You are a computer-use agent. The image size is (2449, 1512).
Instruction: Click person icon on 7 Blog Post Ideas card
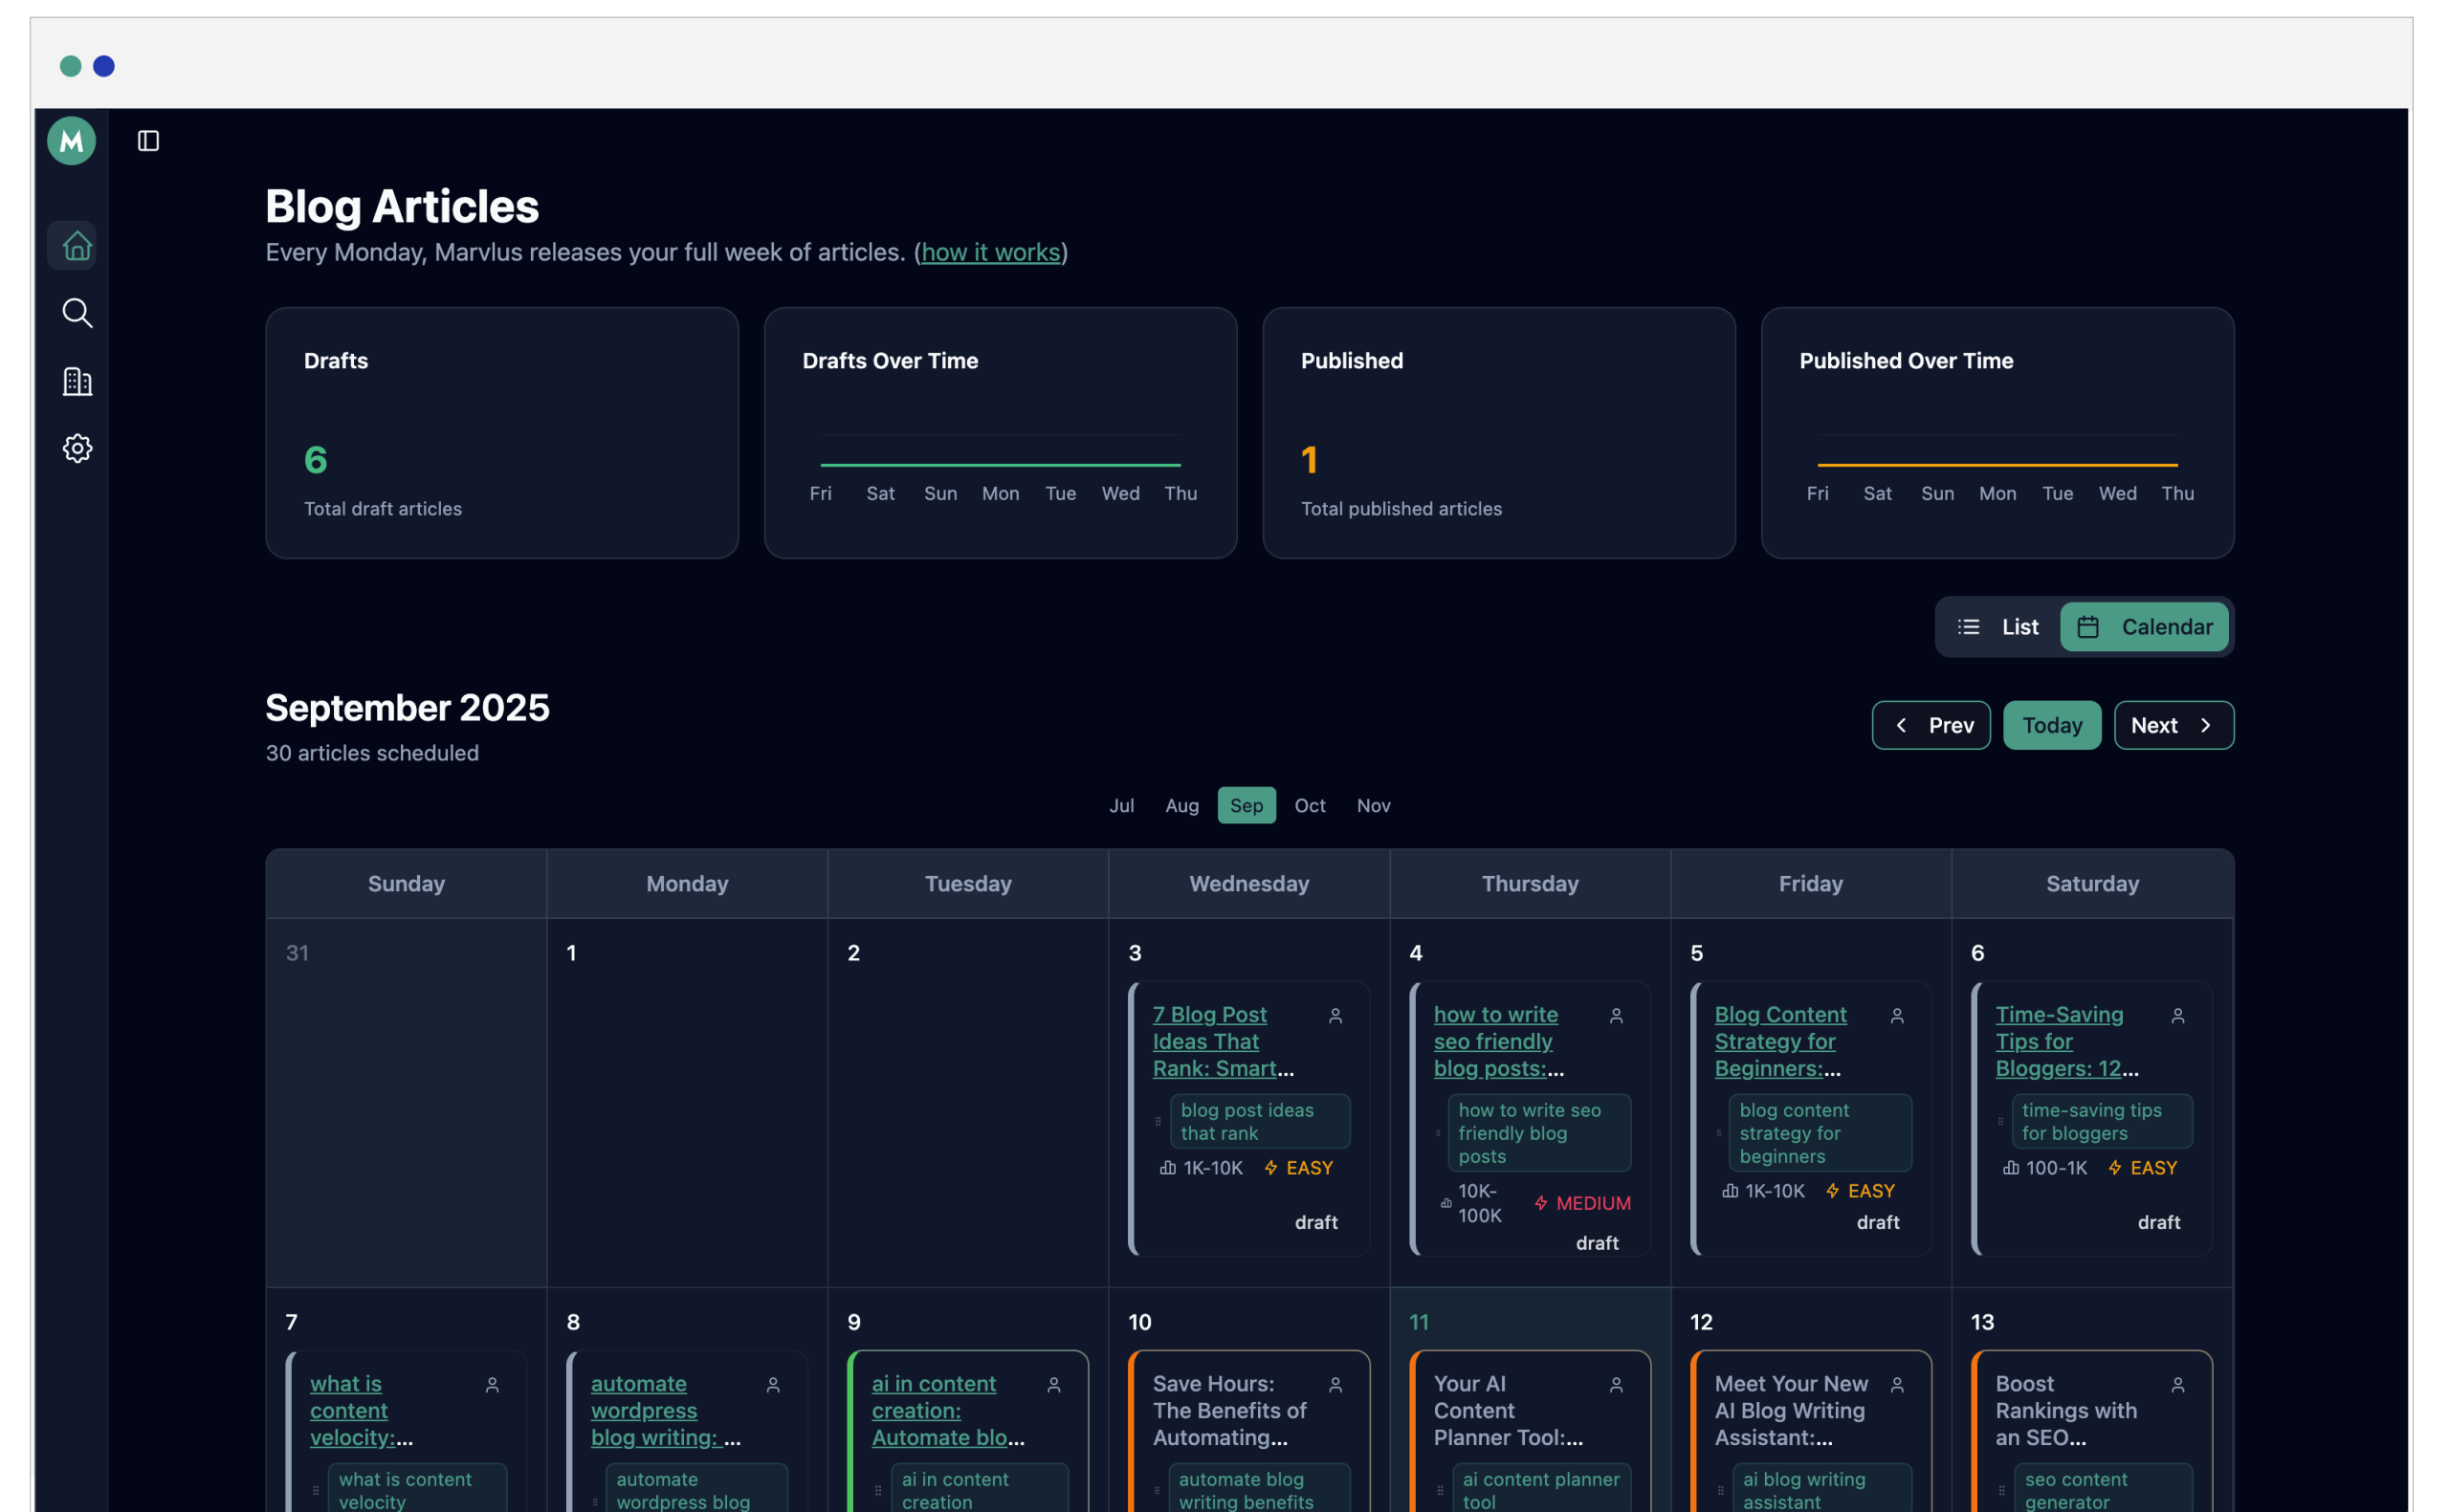point(1335,1016)
